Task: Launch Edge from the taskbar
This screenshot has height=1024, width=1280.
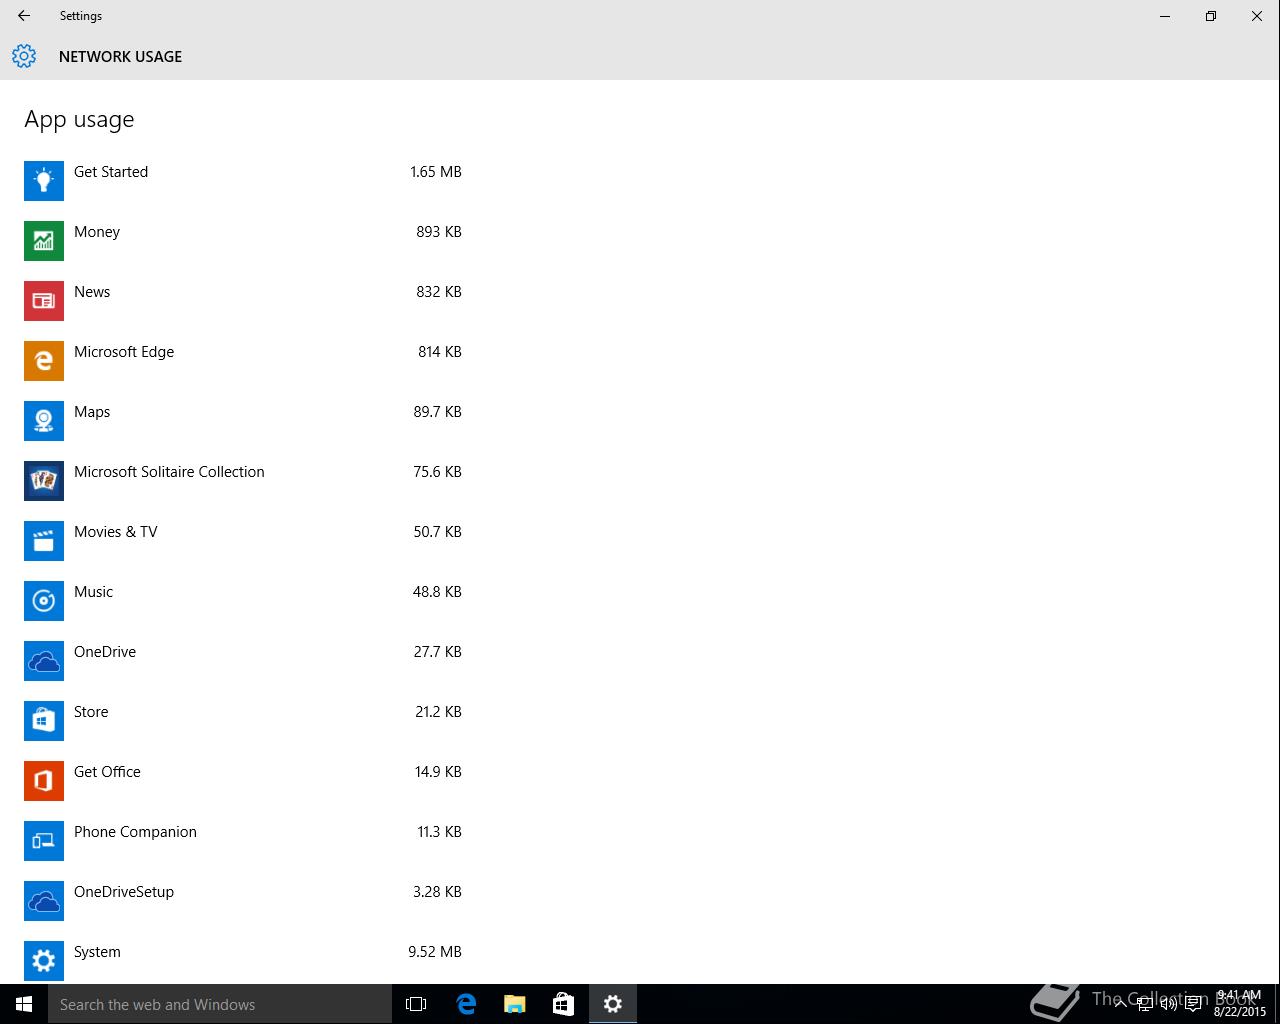Action: click(x=466, y=1004)
